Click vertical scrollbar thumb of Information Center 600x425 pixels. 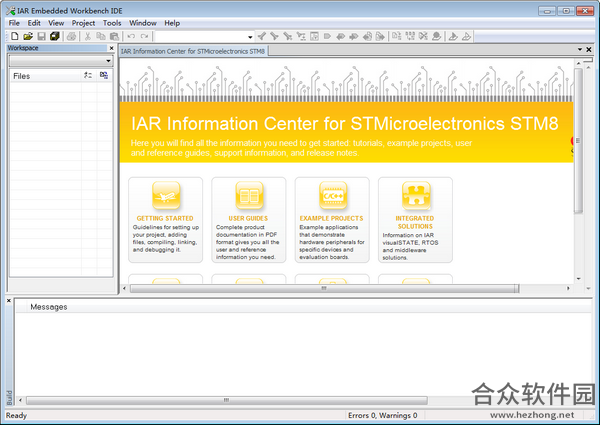point(578,141)
